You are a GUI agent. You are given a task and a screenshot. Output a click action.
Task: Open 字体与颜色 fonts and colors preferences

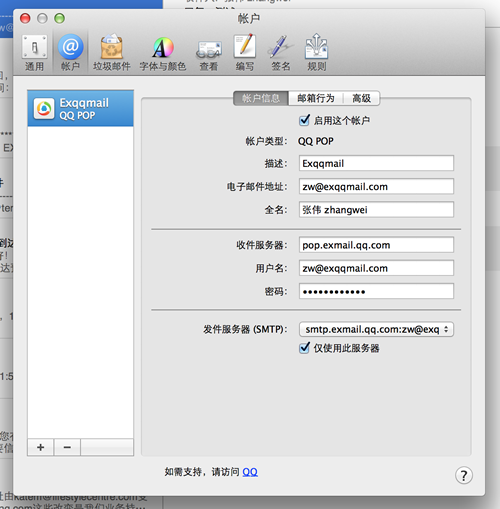163,53
